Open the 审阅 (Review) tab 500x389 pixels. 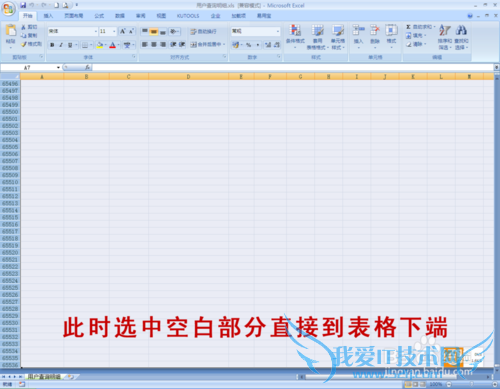[x=140, y=16]
